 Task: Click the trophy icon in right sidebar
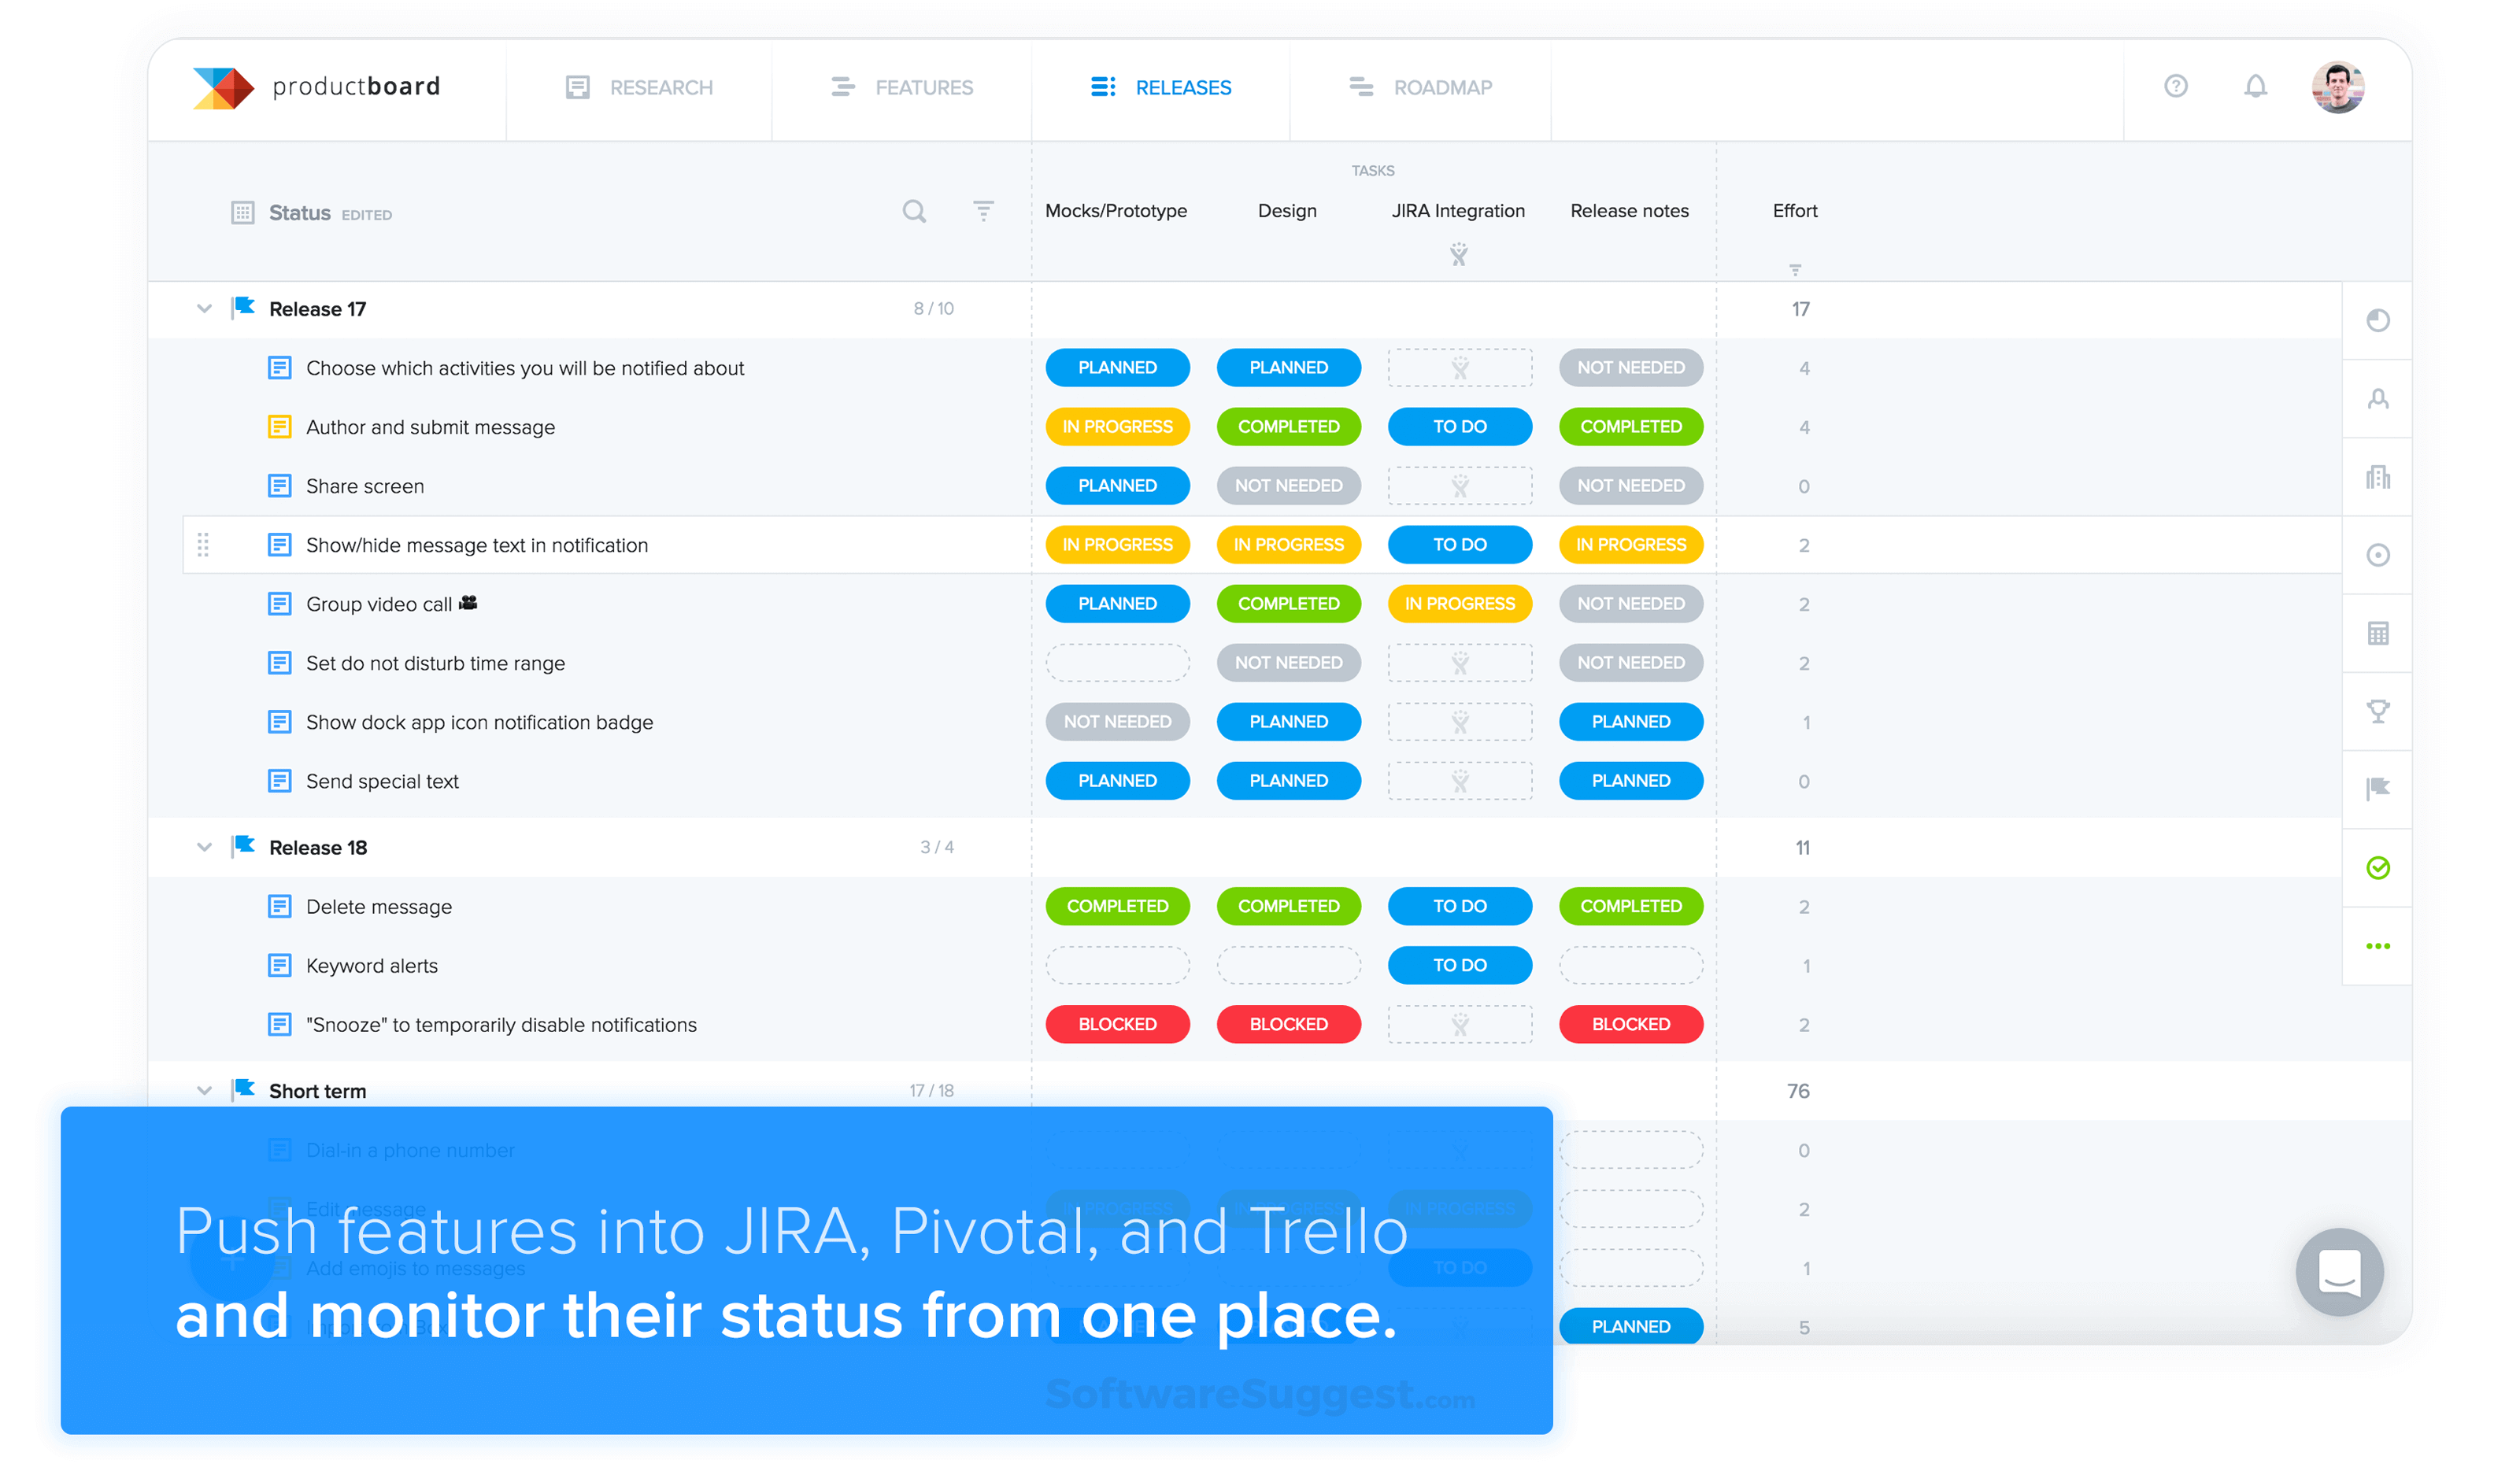[2378, 711]
